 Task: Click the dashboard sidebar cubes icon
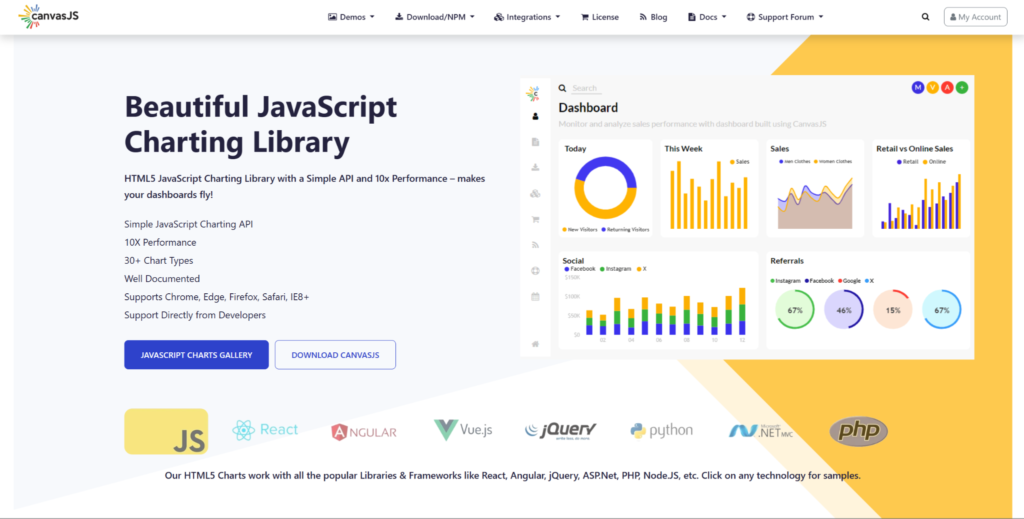536,193
